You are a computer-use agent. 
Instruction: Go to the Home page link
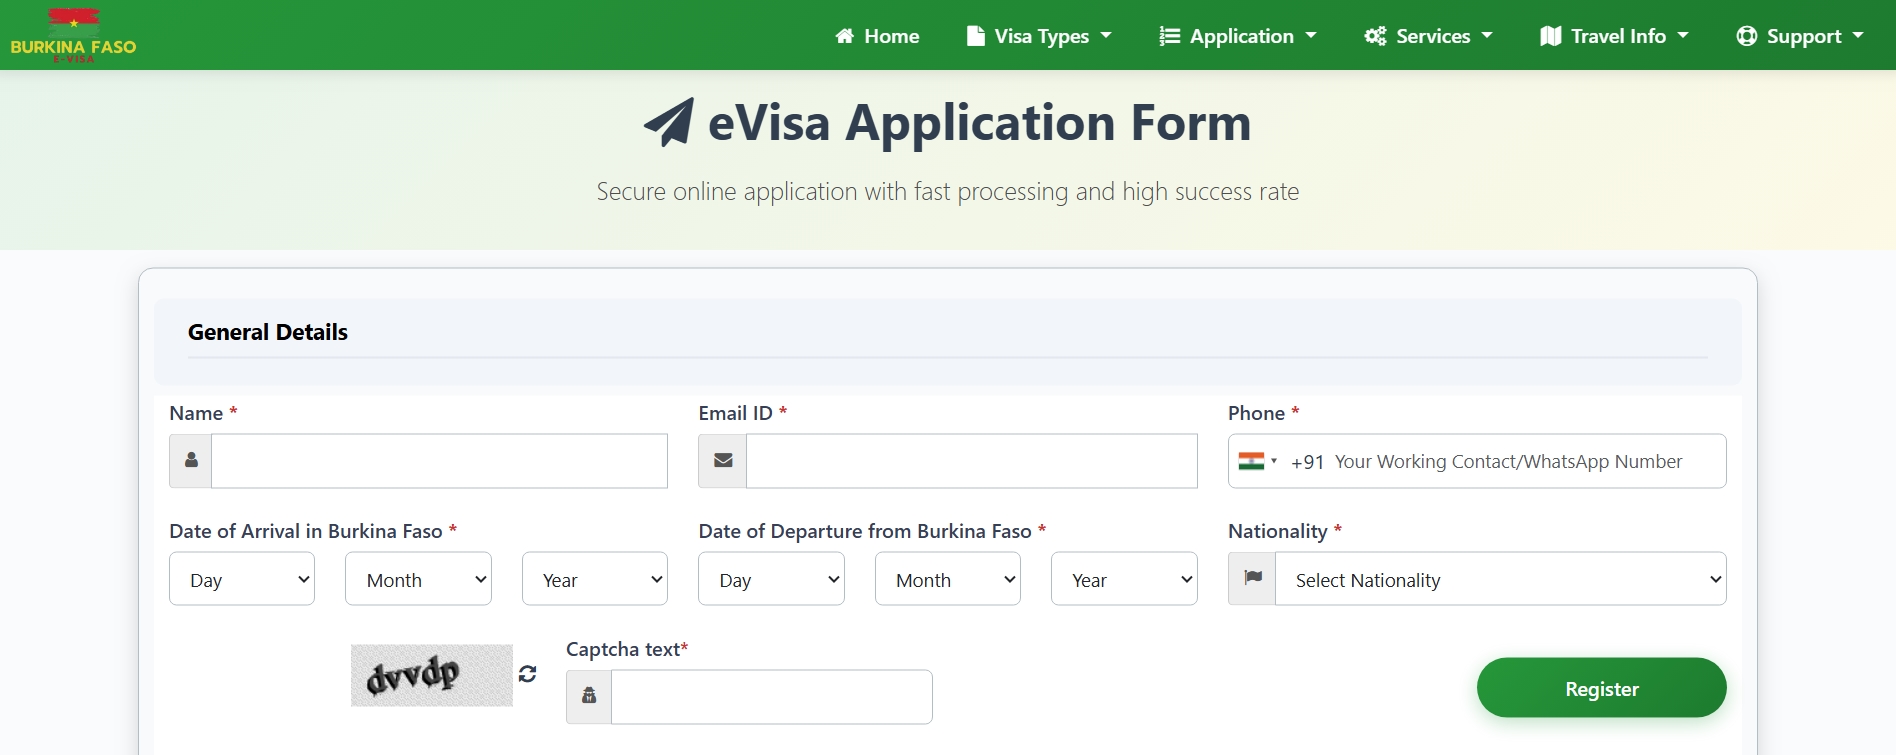(x=877, y=36)
